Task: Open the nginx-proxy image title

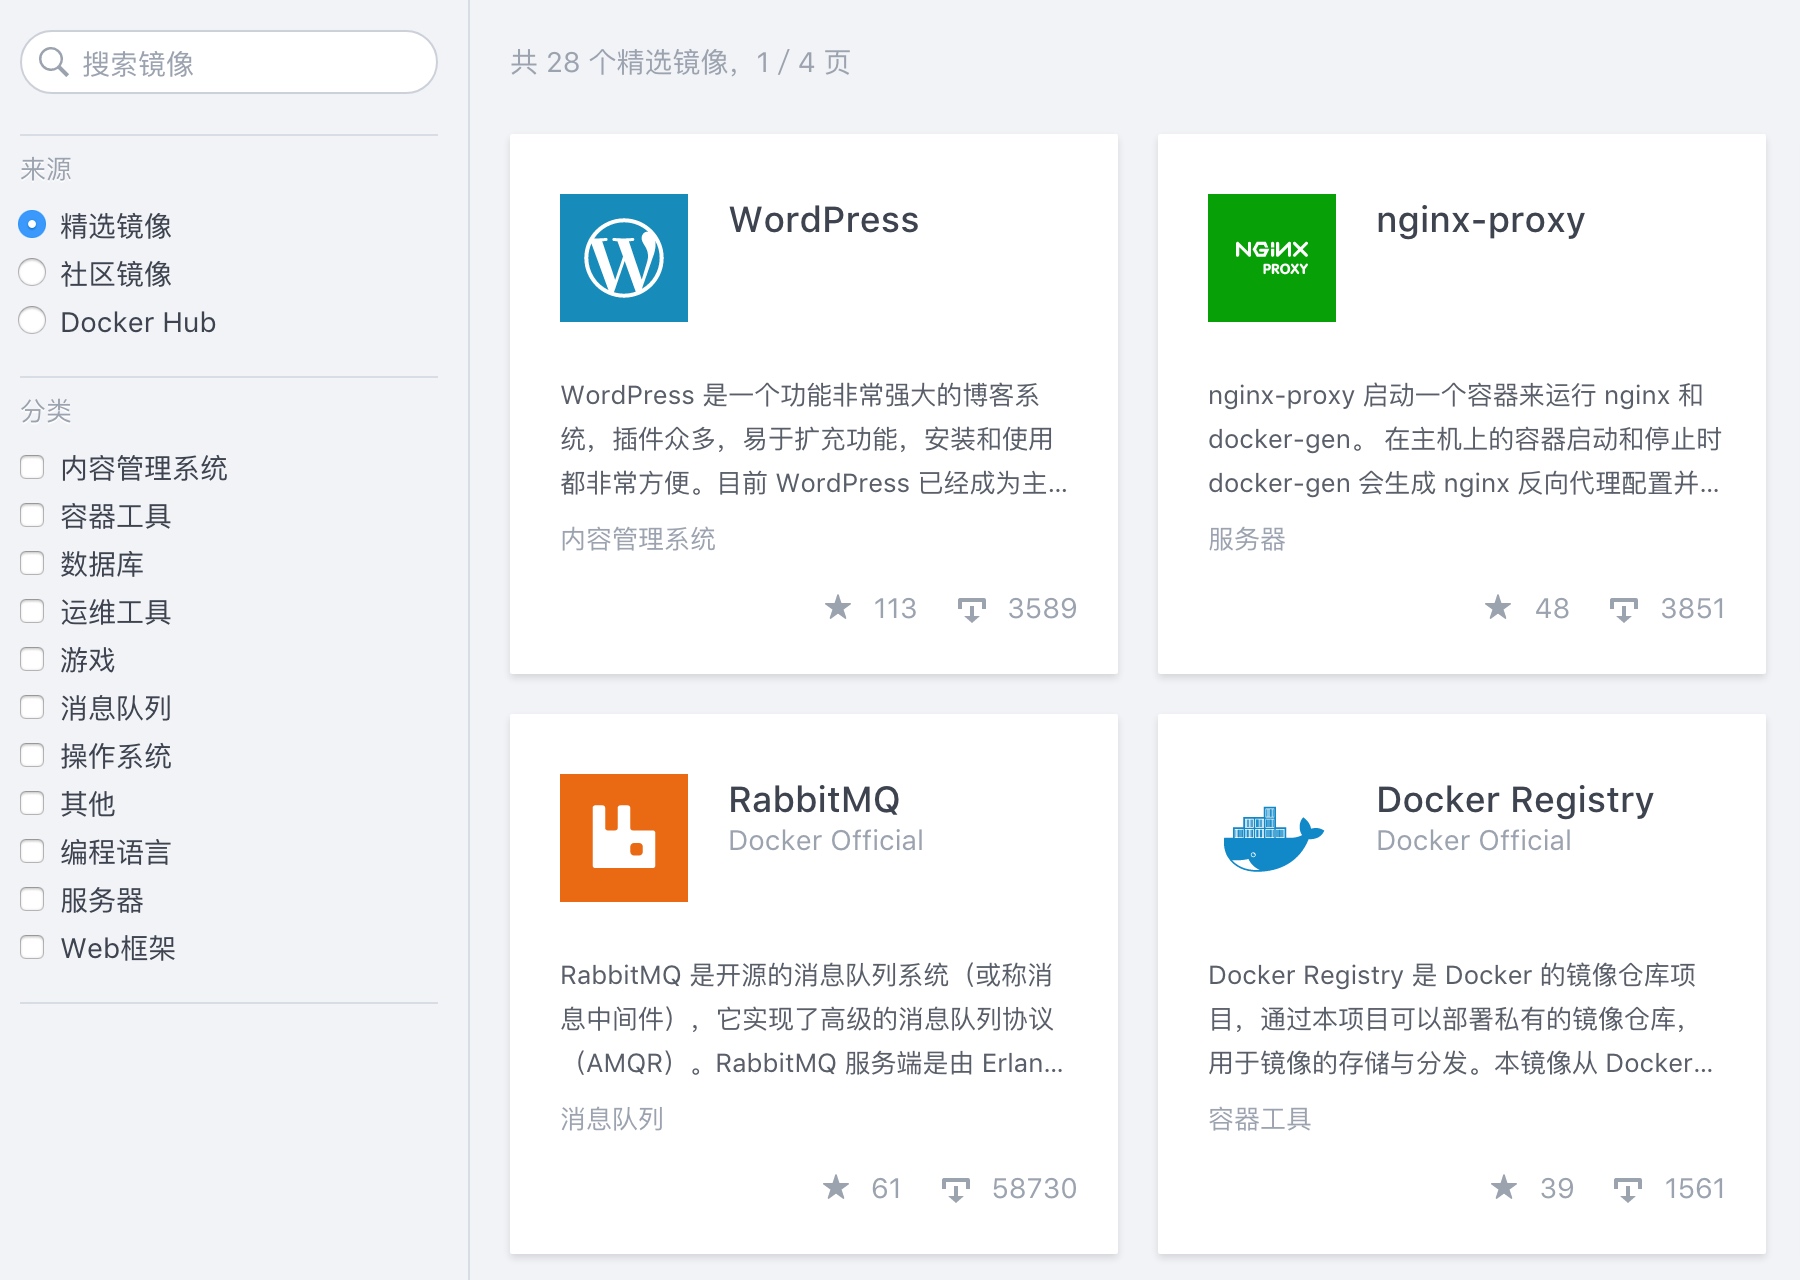Action: 1480,220
